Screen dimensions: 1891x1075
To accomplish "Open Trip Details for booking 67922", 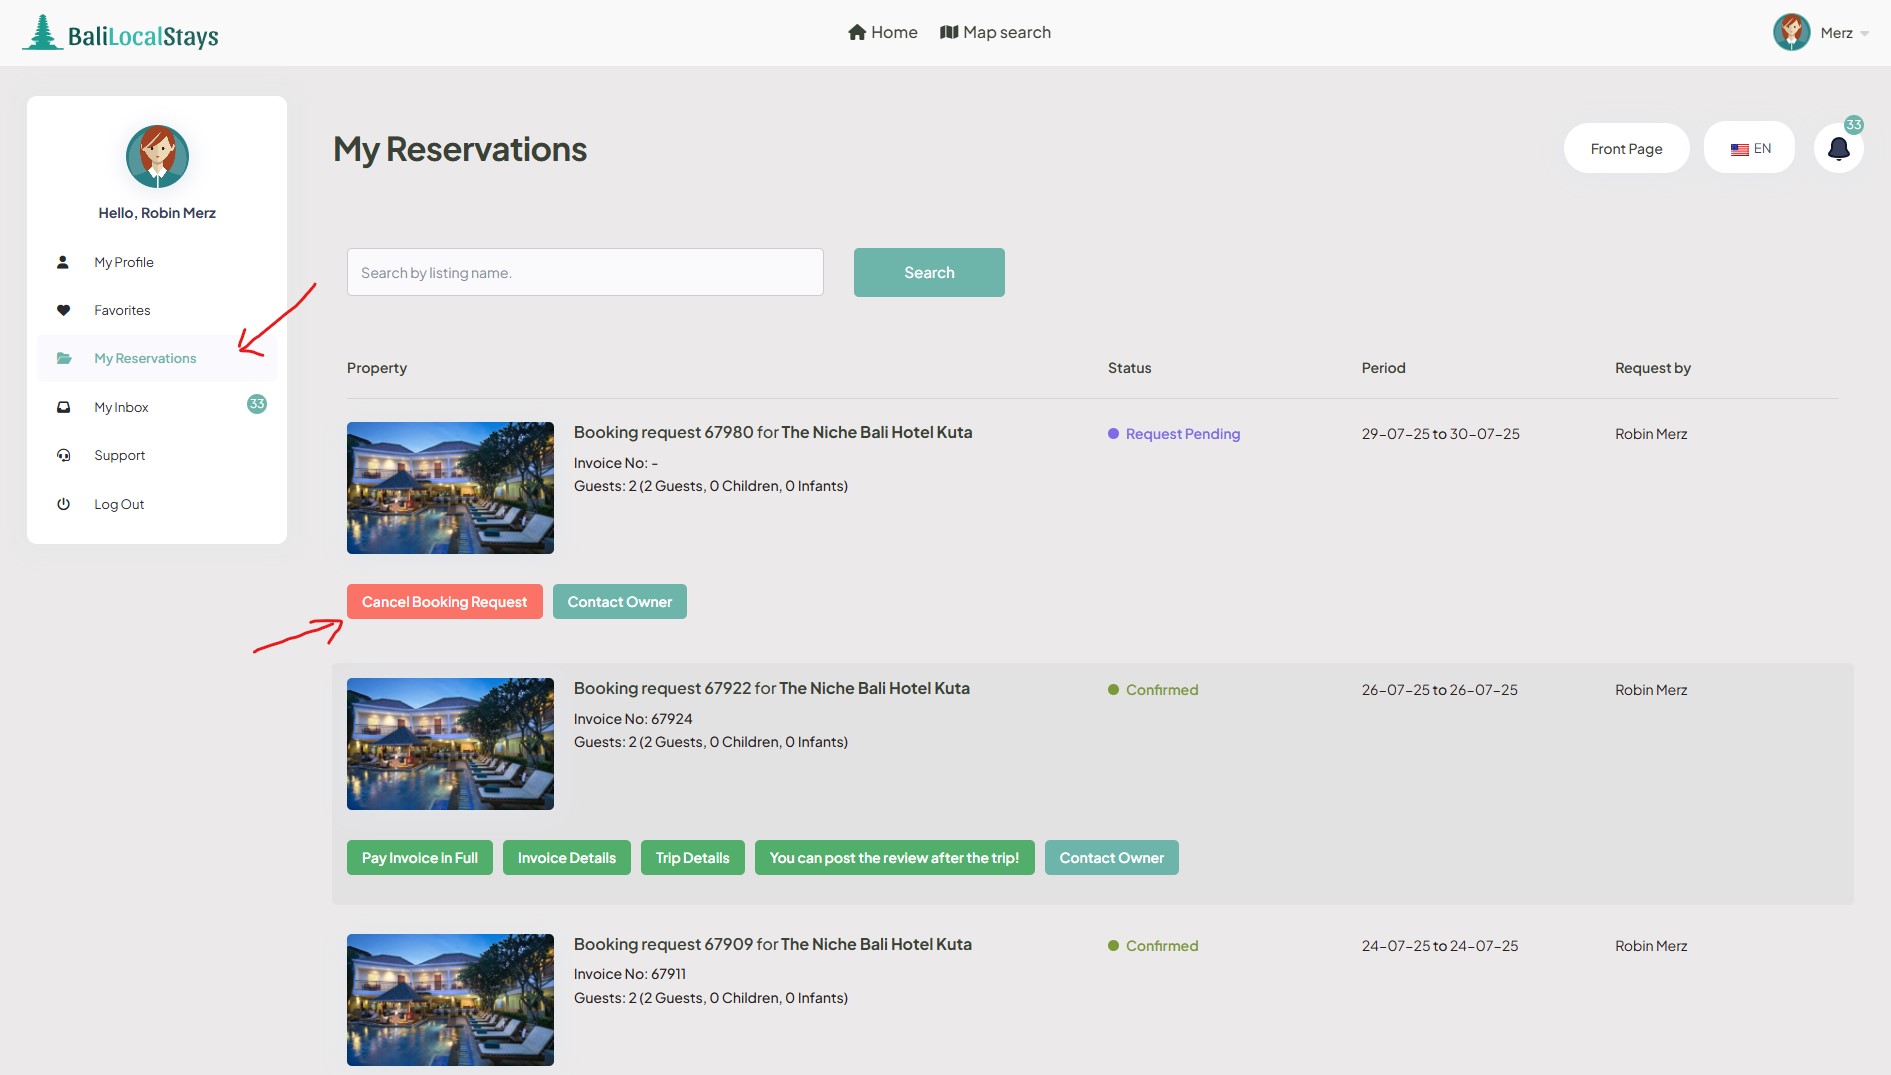I will click(693, 857).
